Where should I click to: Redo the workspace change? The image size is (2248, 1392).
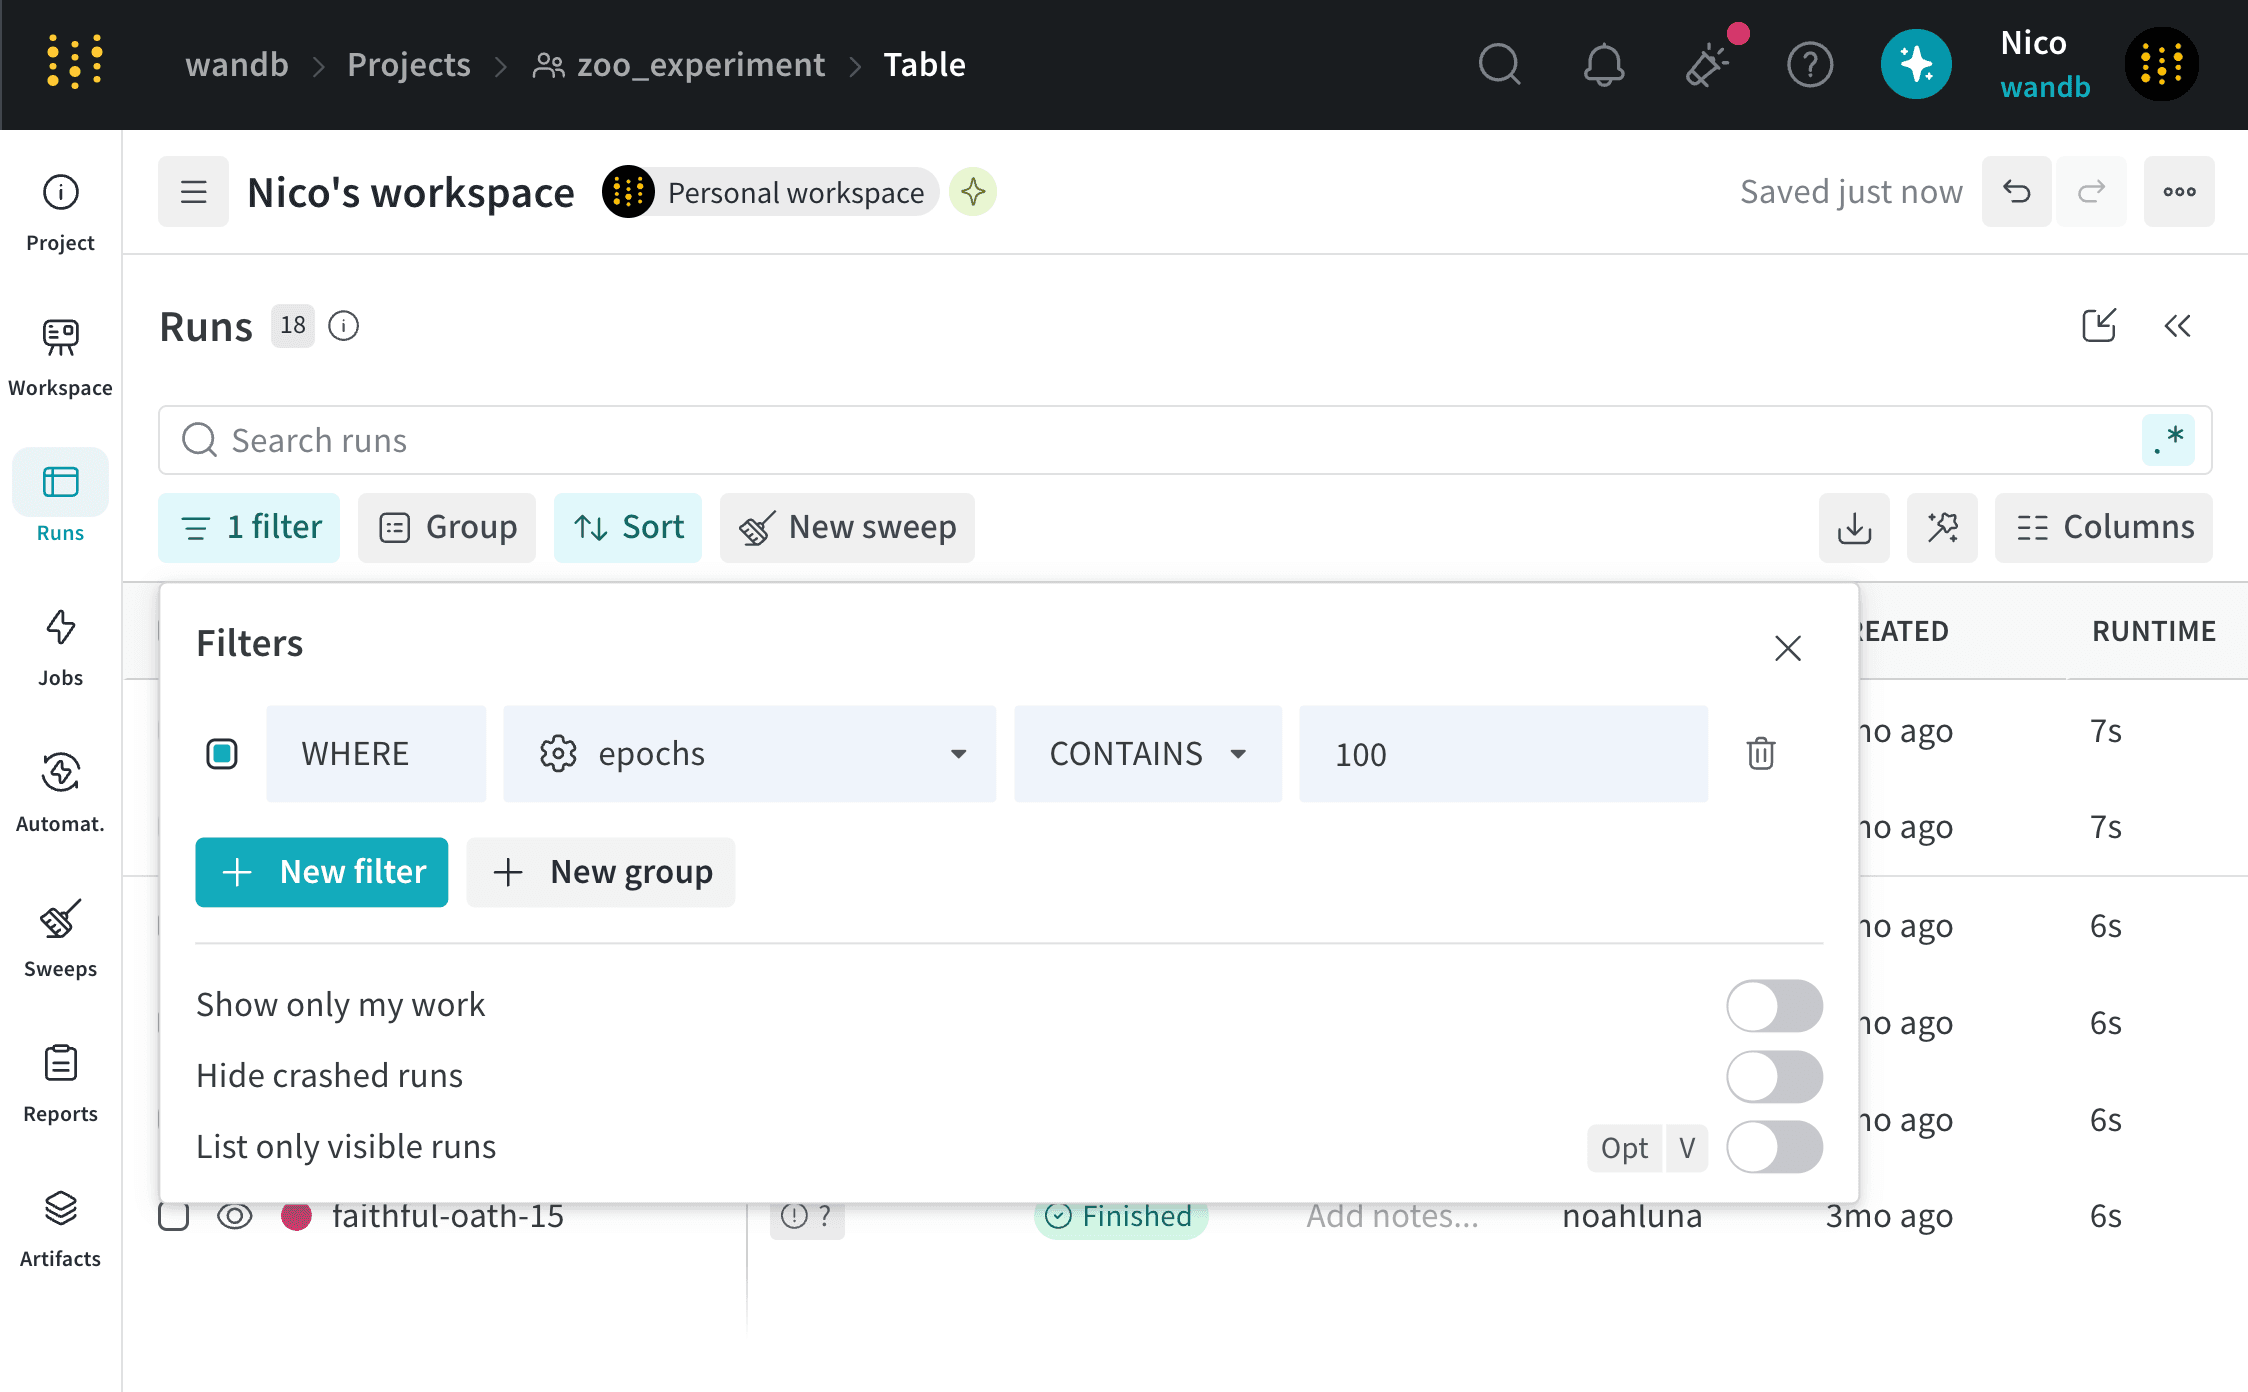click(x=2091, y=191)
